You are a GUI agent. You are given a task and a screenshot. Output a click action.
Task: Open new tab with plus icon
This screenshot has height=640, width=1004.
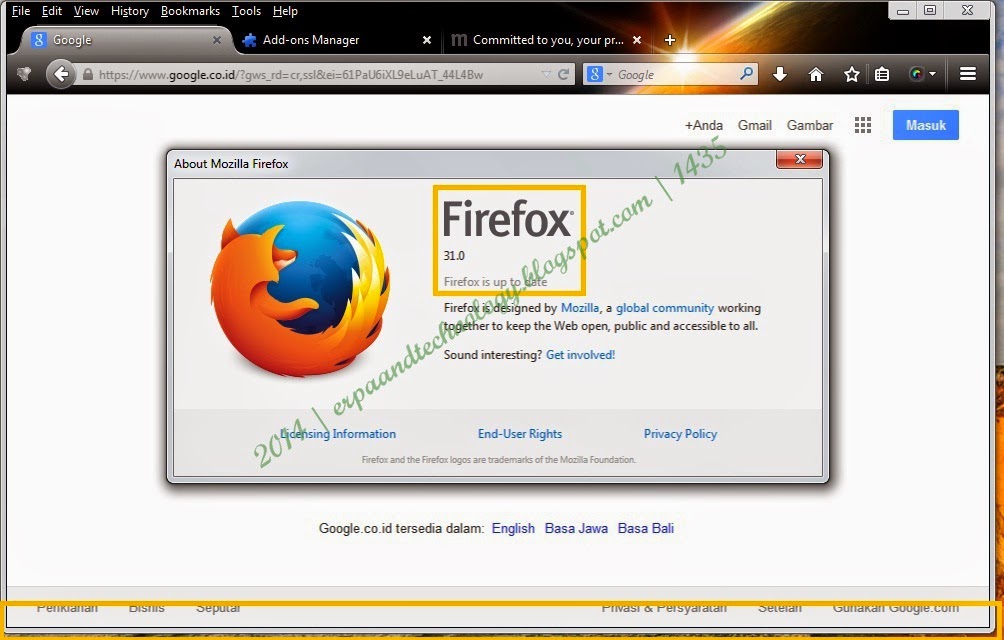pos(670,40)
